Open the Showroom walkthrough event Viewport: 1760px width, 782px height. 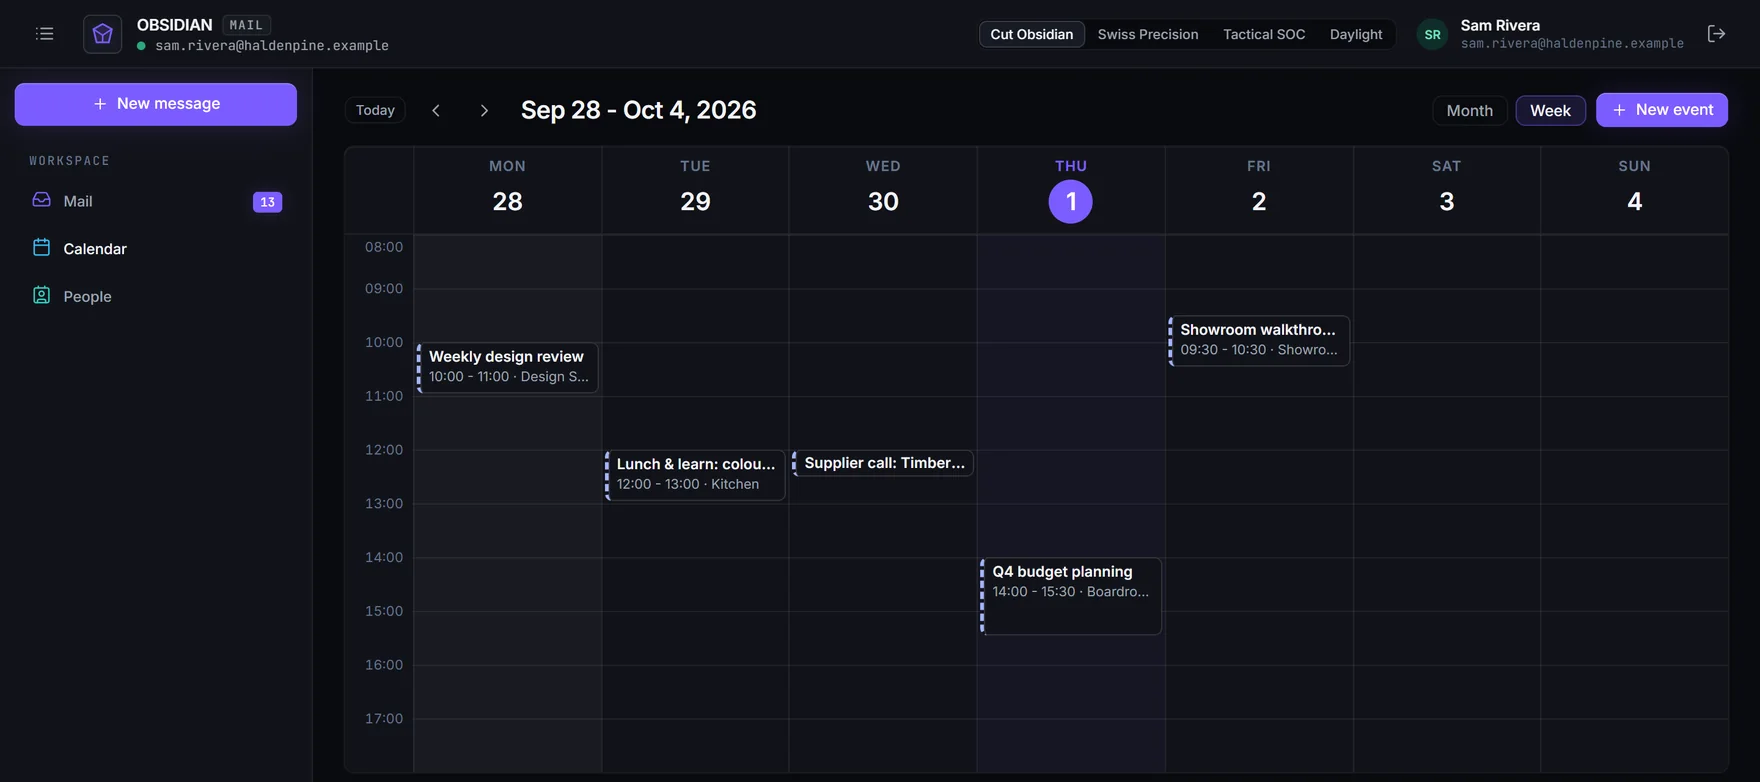[x=1259, y=341]
